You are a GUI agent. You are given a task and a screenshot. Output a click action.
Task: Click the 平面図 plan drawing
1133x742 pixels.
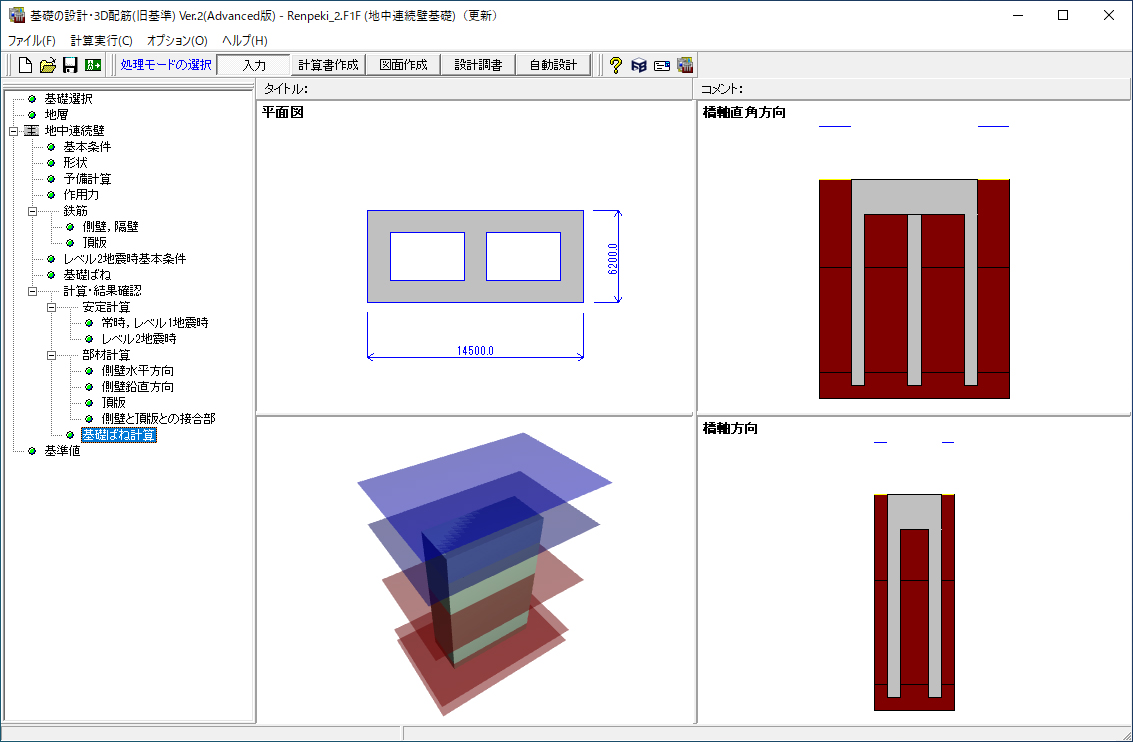click(475, 256)
